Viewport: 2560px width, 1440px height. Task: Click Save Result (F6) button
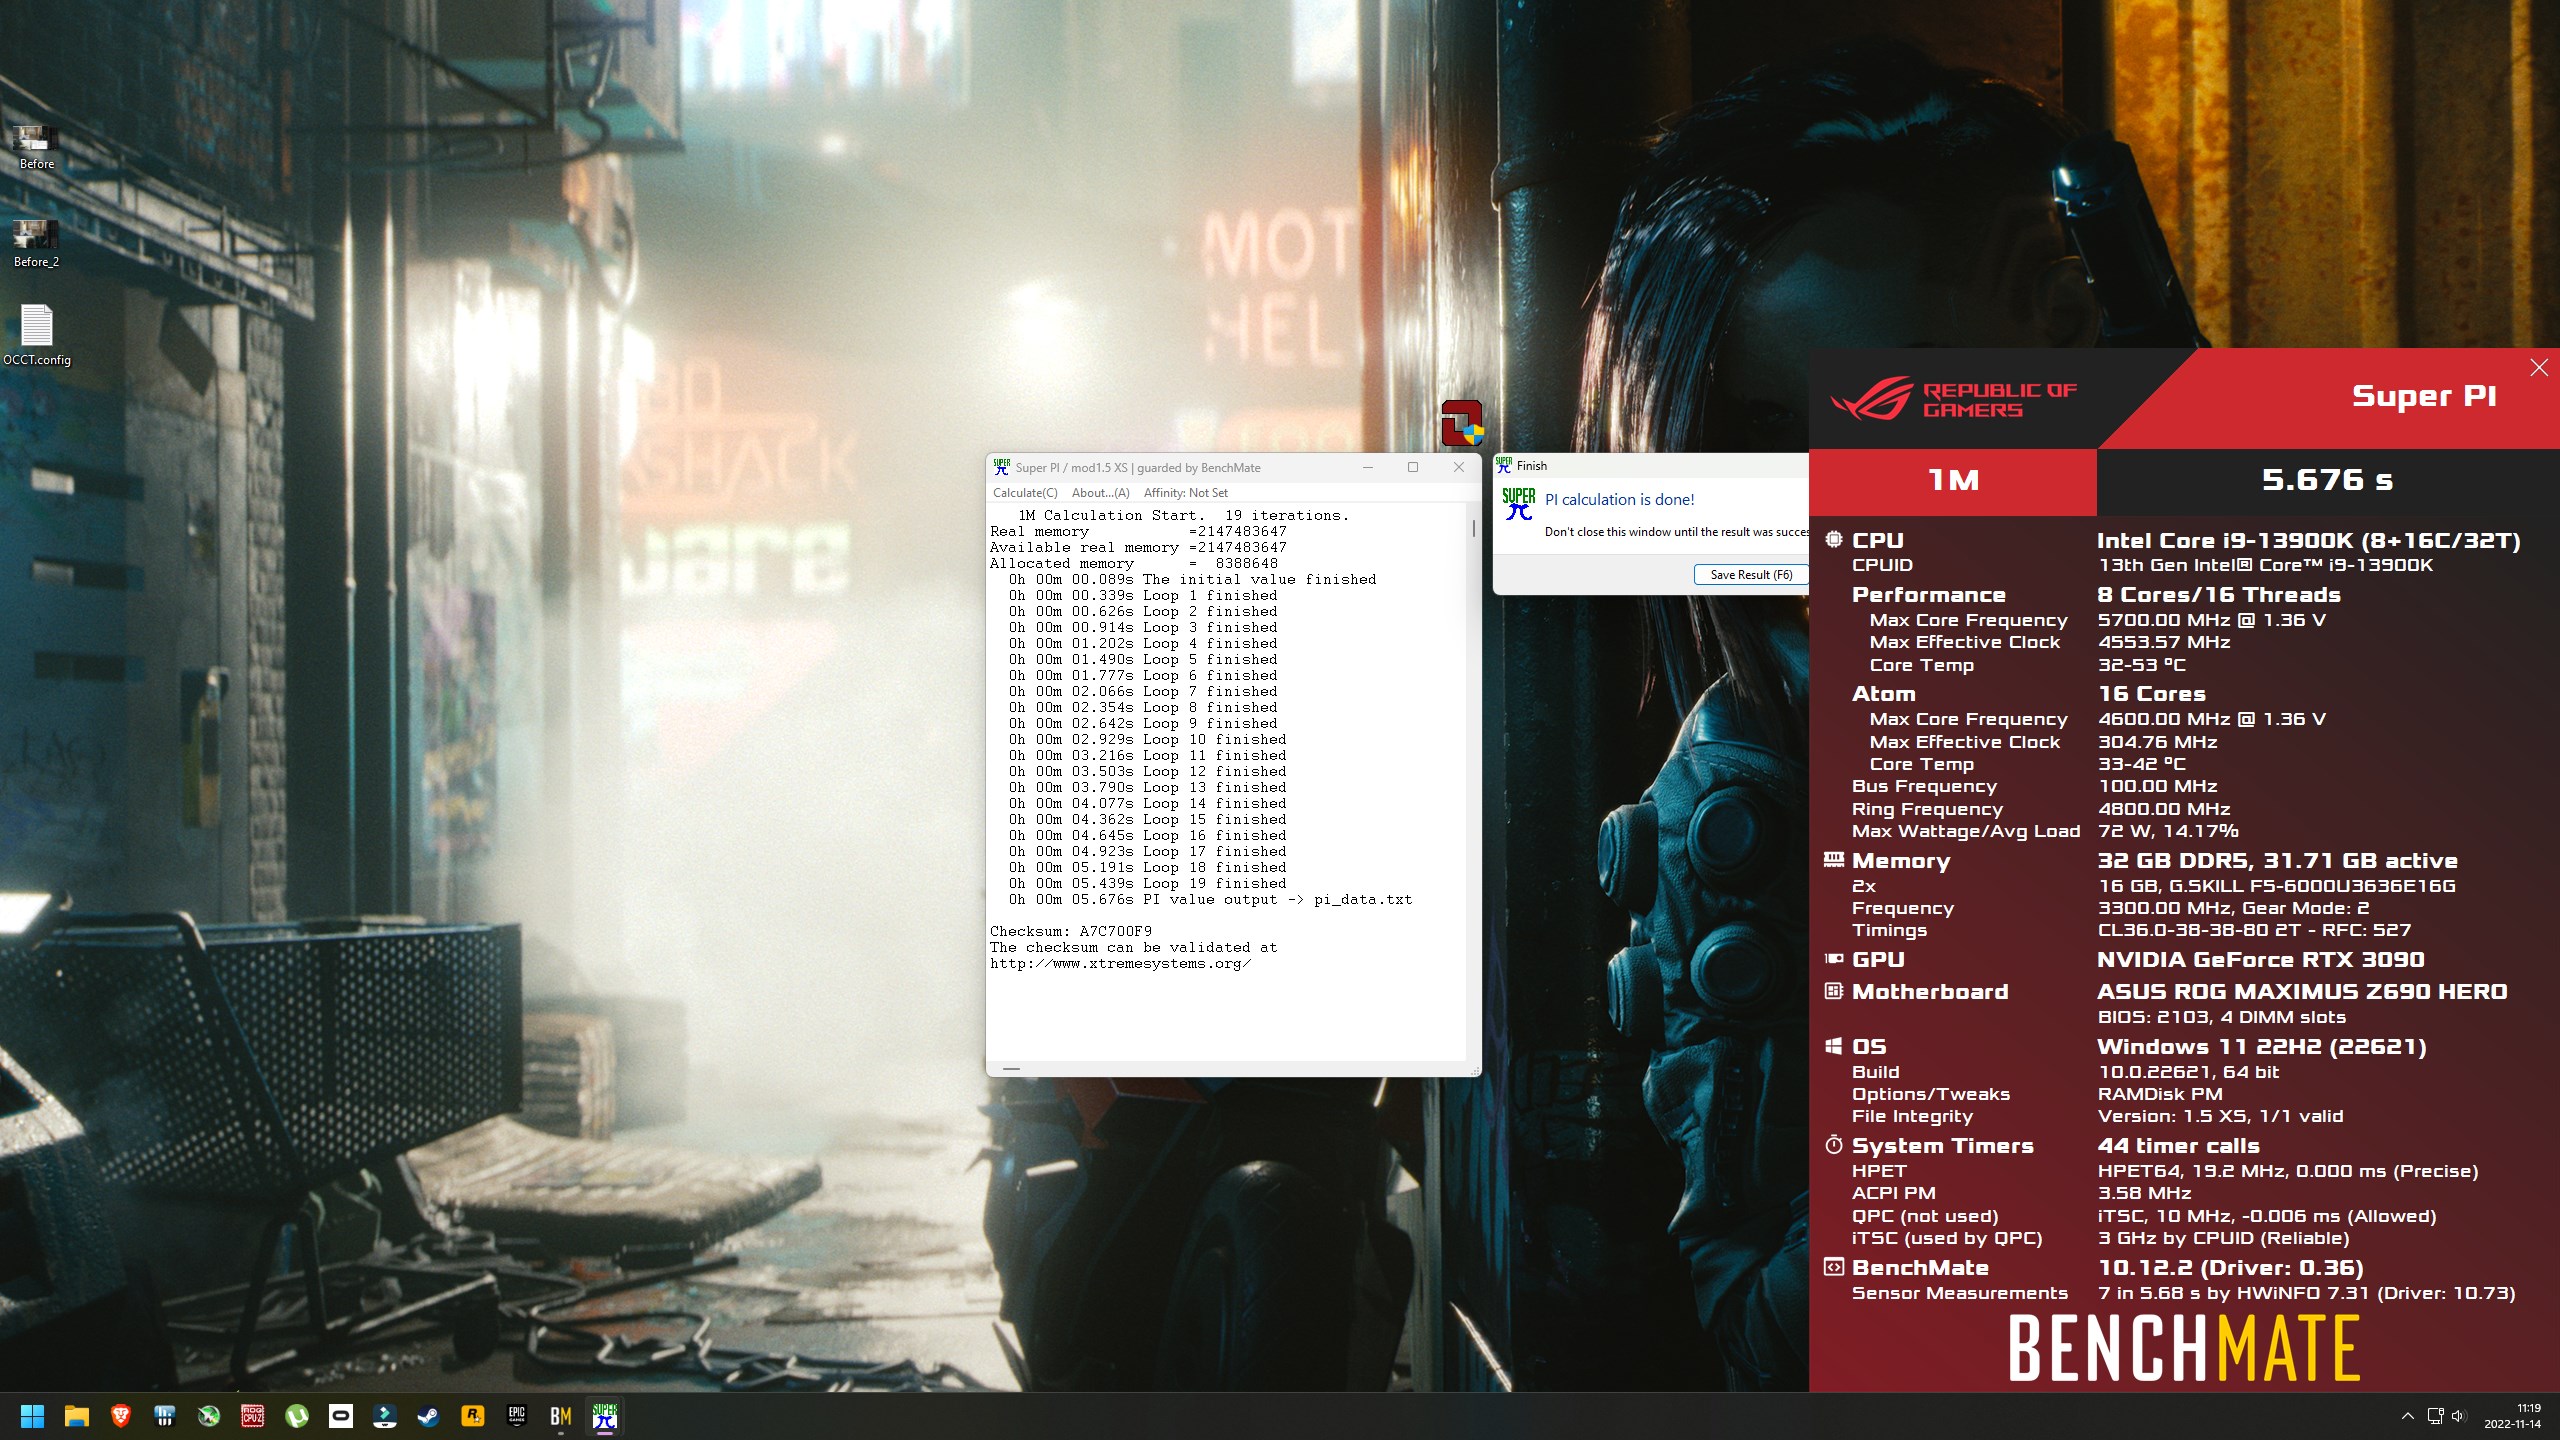1751,575
